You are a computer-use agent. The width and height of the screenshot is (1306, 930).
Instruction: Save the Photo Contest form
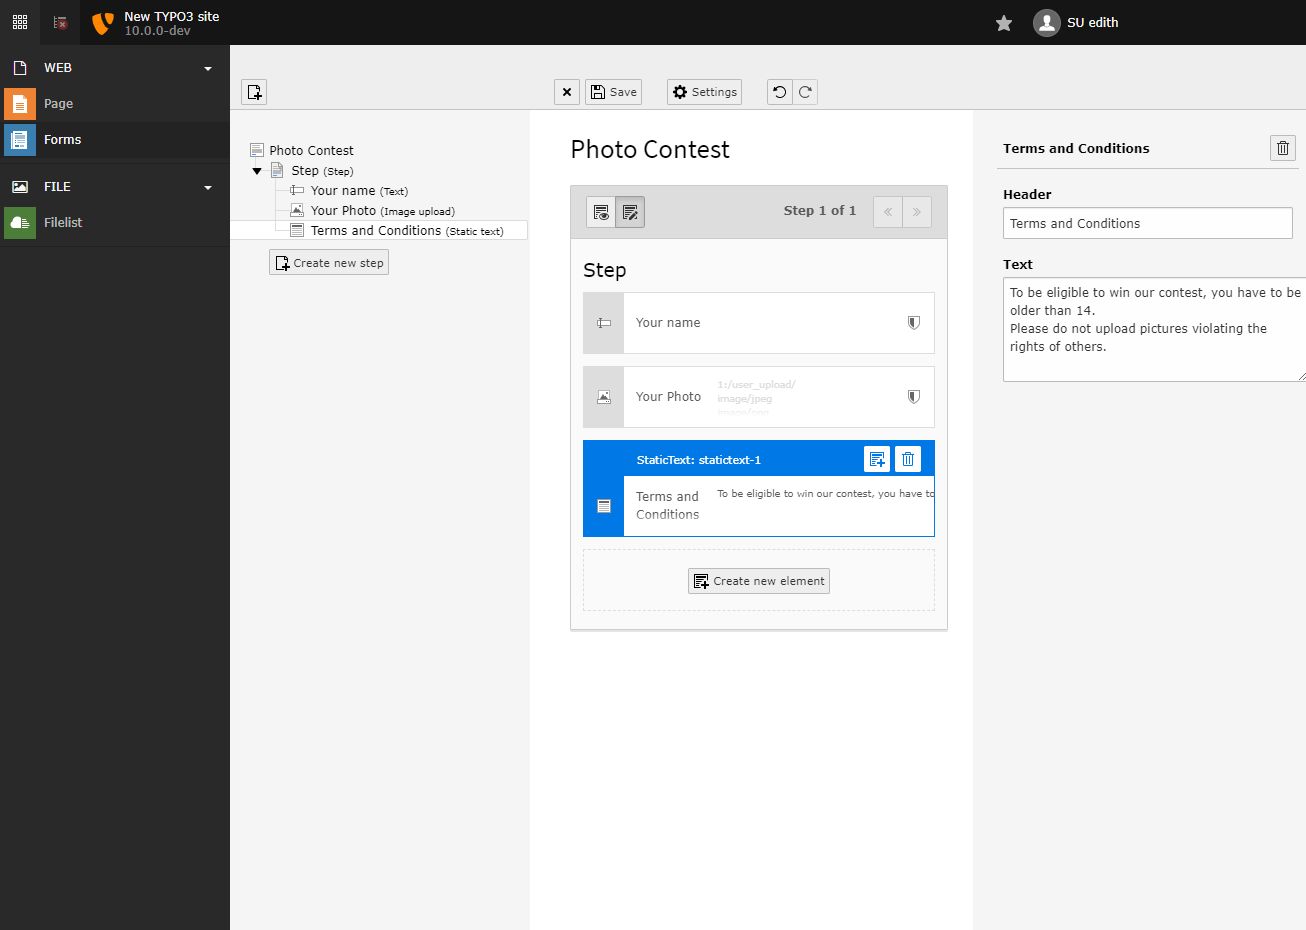point(613,91)
